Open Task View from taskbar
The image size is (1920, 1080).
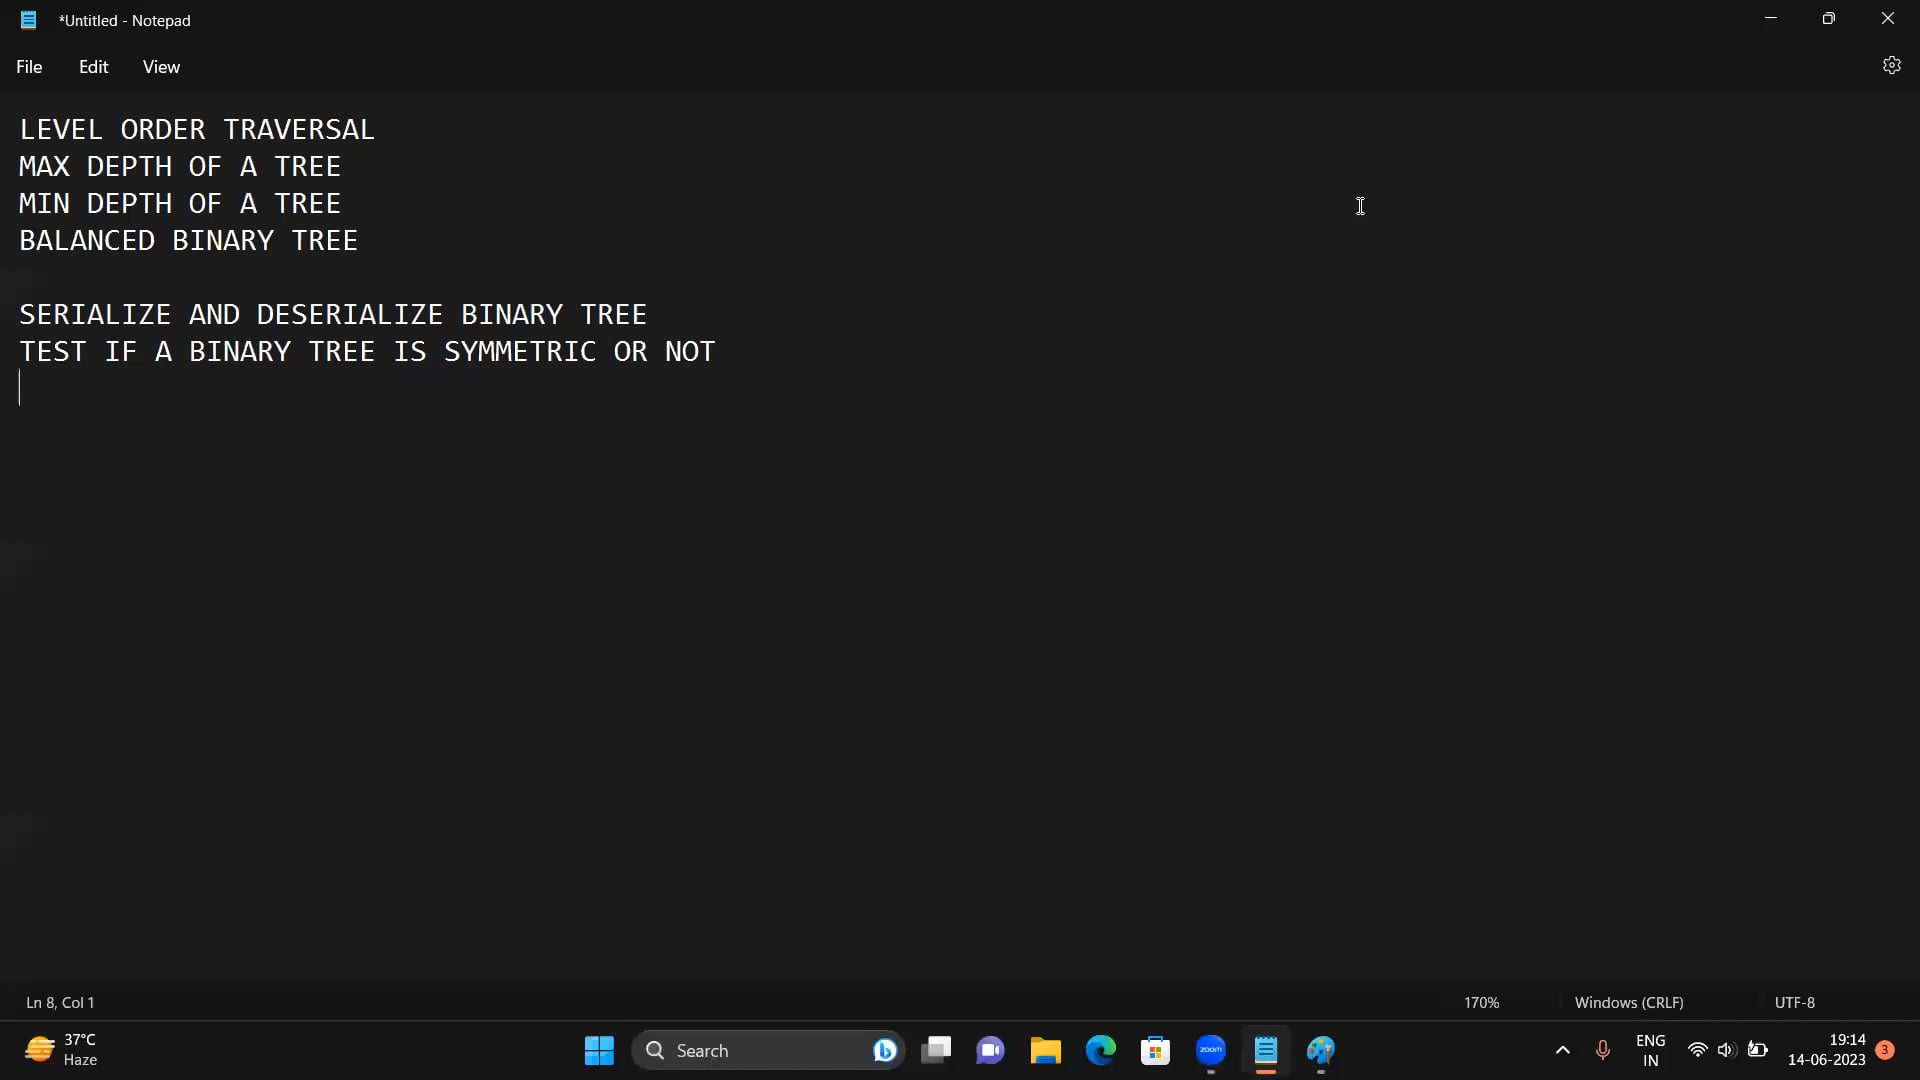pos(936,1050)
